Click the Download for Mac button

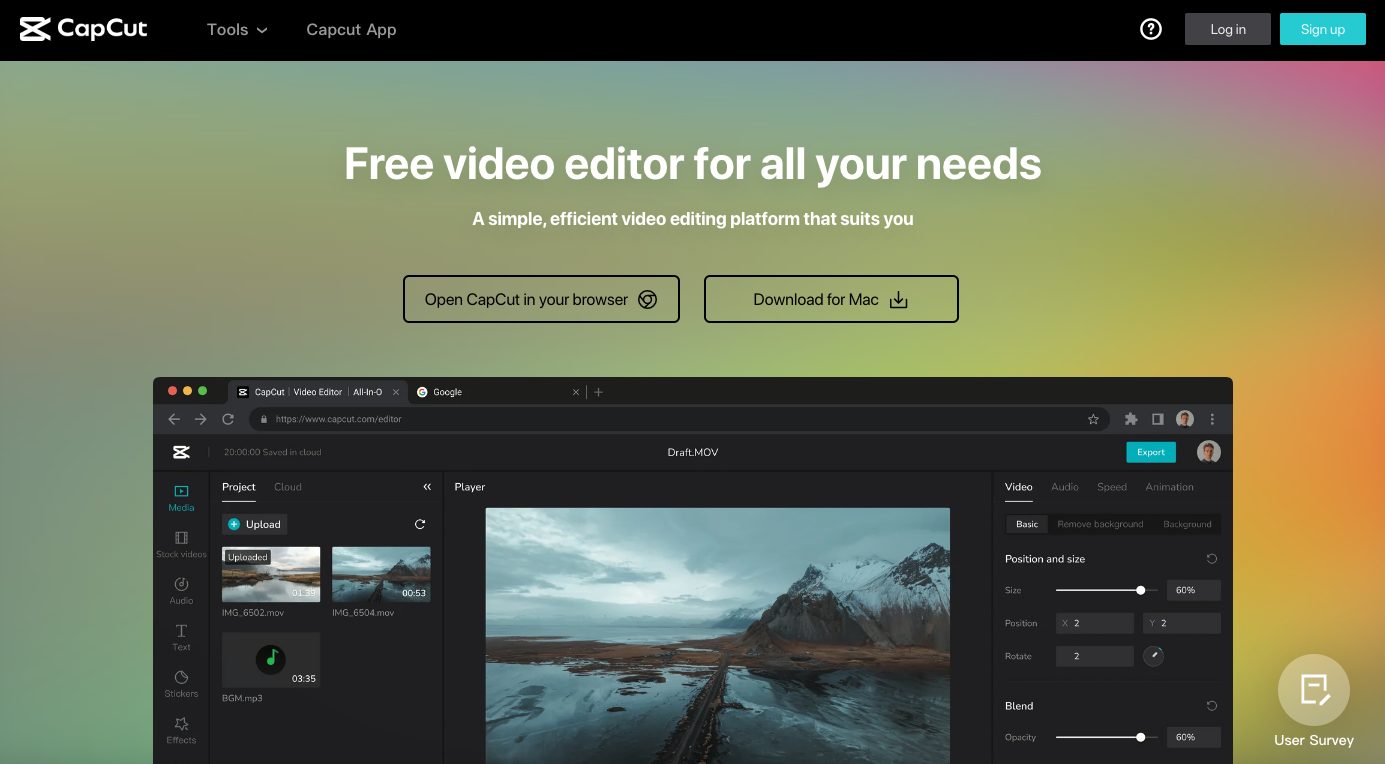(x=831, y=299)
